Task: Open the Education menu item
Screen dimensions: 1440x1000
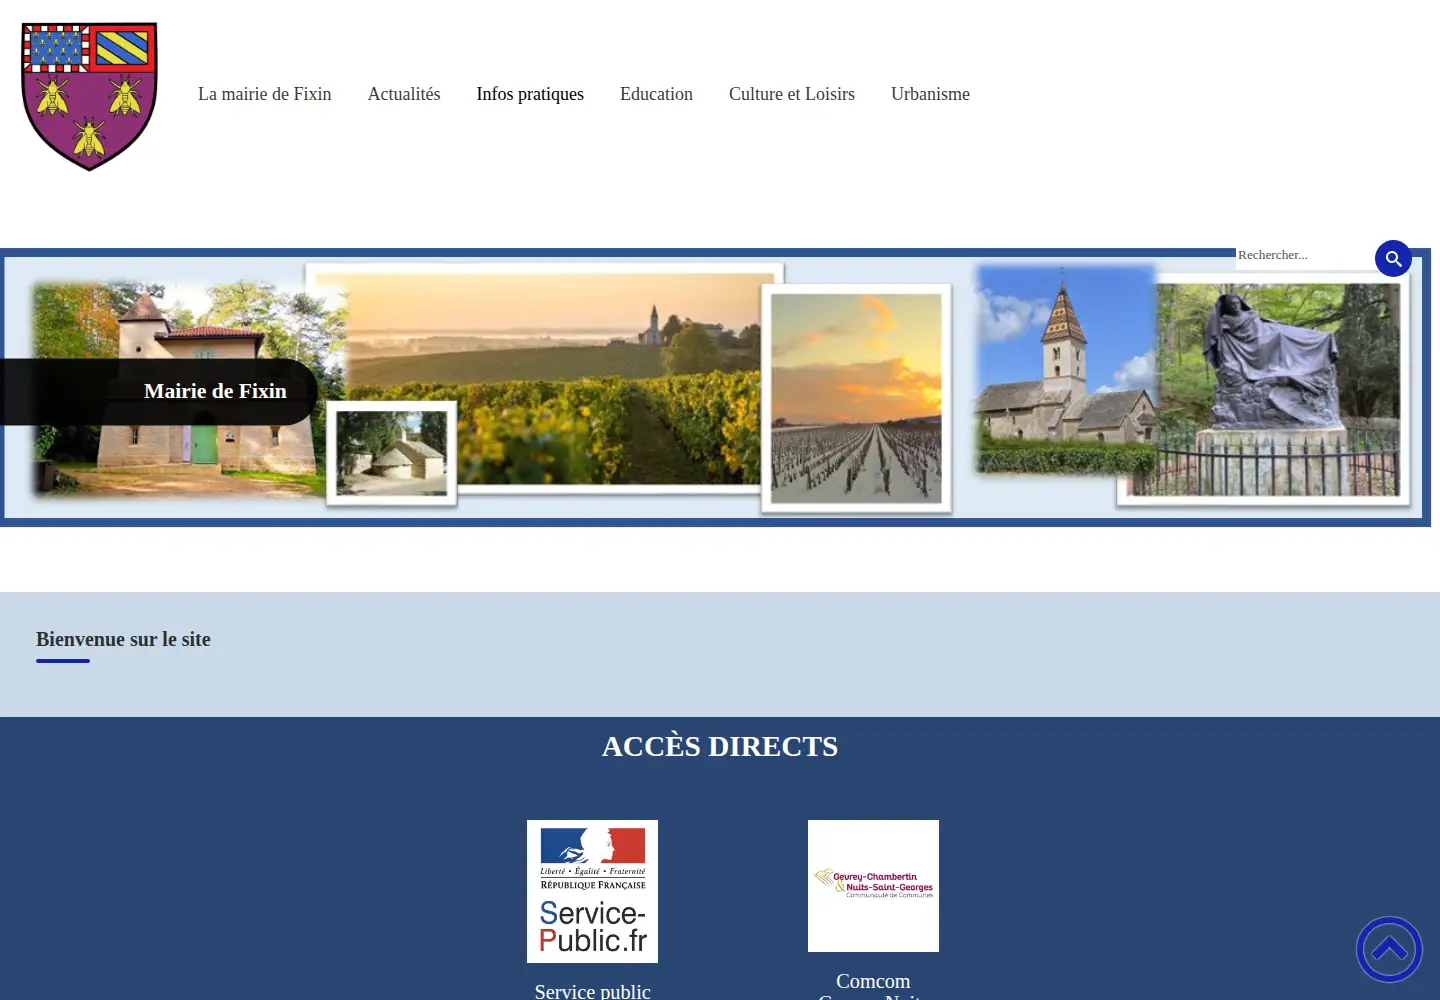Action: [x=656, y=94]
